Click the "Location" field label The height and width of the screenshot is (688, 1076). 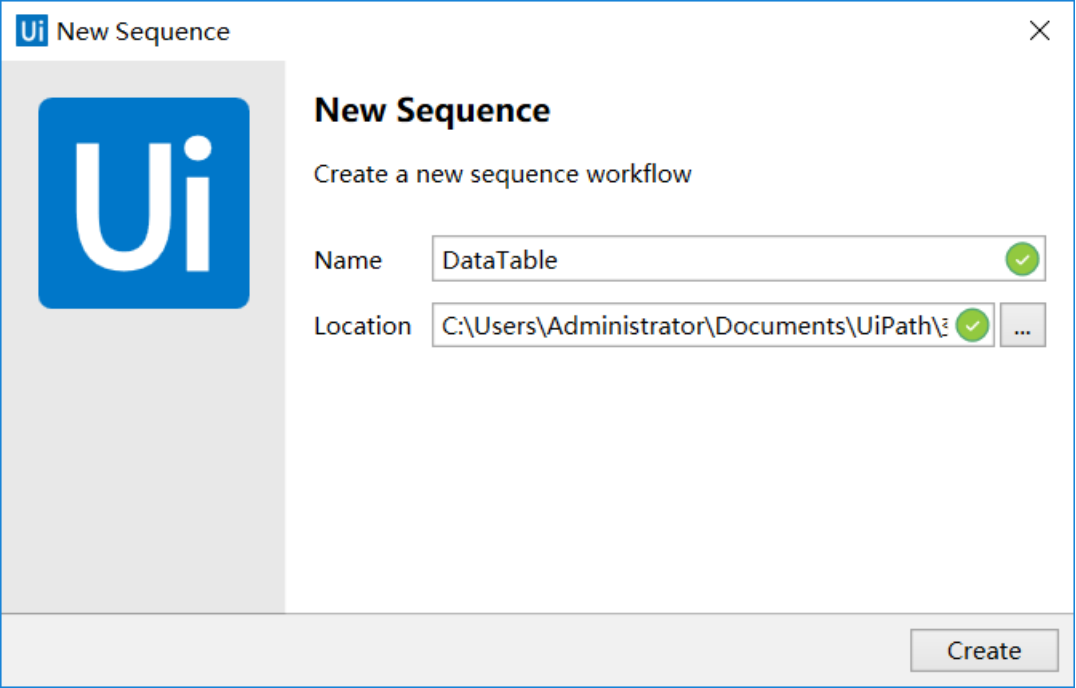[x=362, y=326]
